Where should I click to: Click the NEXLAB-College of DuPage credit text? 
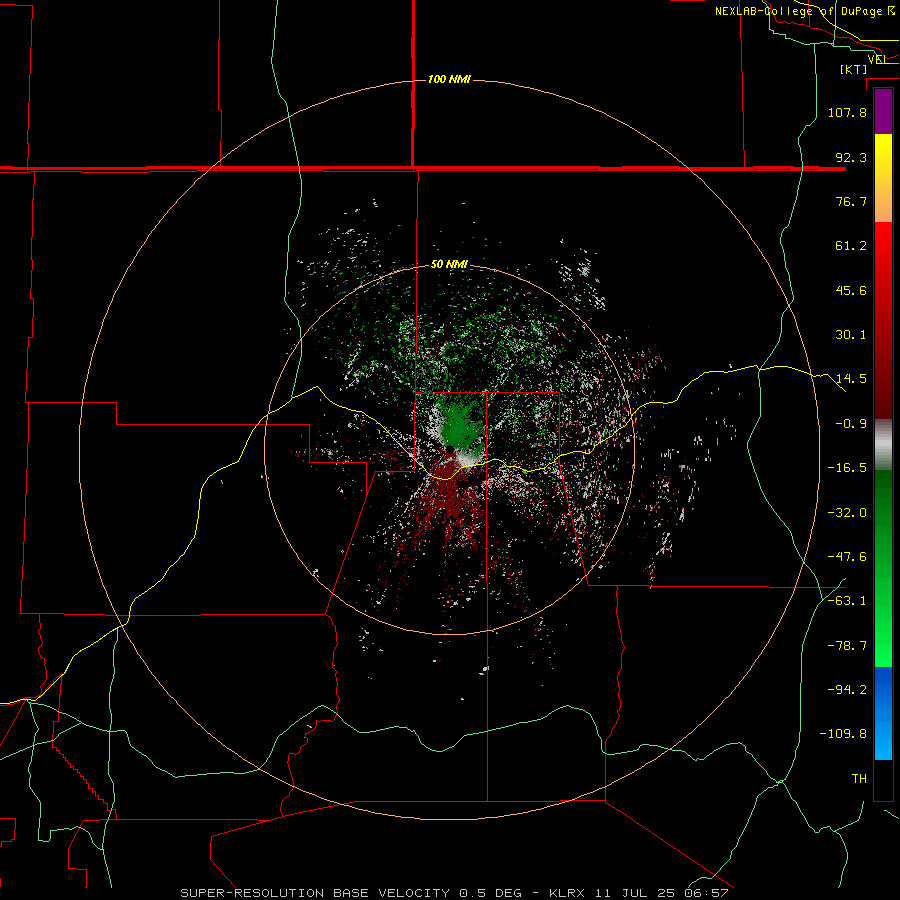(805, 11)
